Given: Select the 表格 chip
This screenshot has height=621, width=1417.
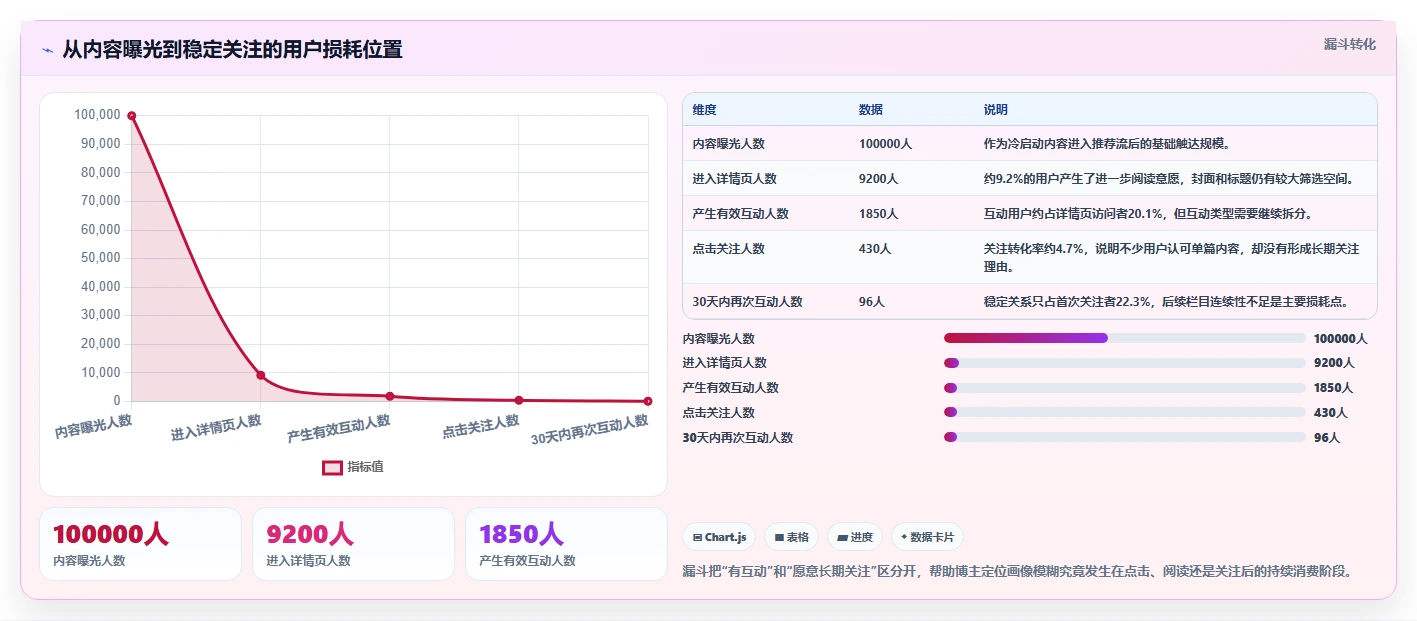Looking at the screenshot, I should click(x=791, y=537).
